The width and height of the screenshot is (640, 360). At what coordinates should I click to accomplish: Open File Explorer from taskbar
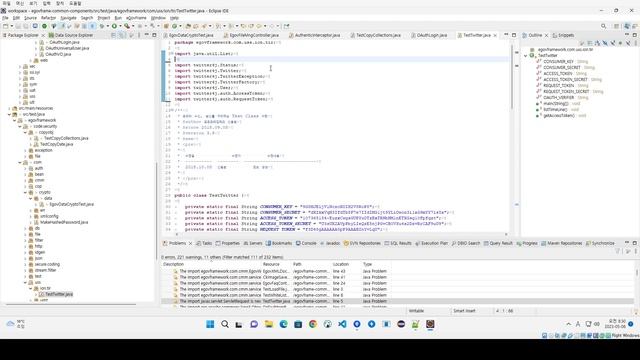point(269,324)
